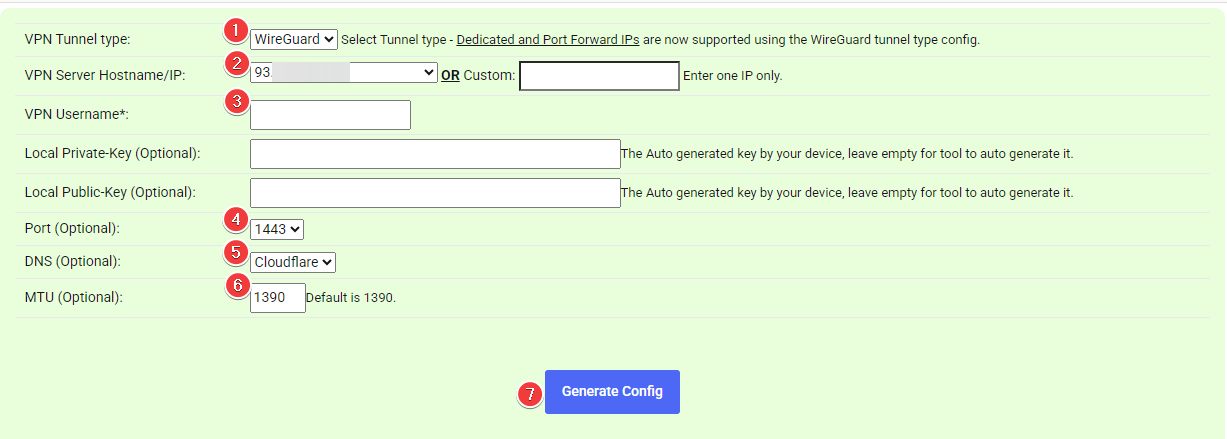Click red step marker number 5
1227x439 pixels.
(234, 251)
